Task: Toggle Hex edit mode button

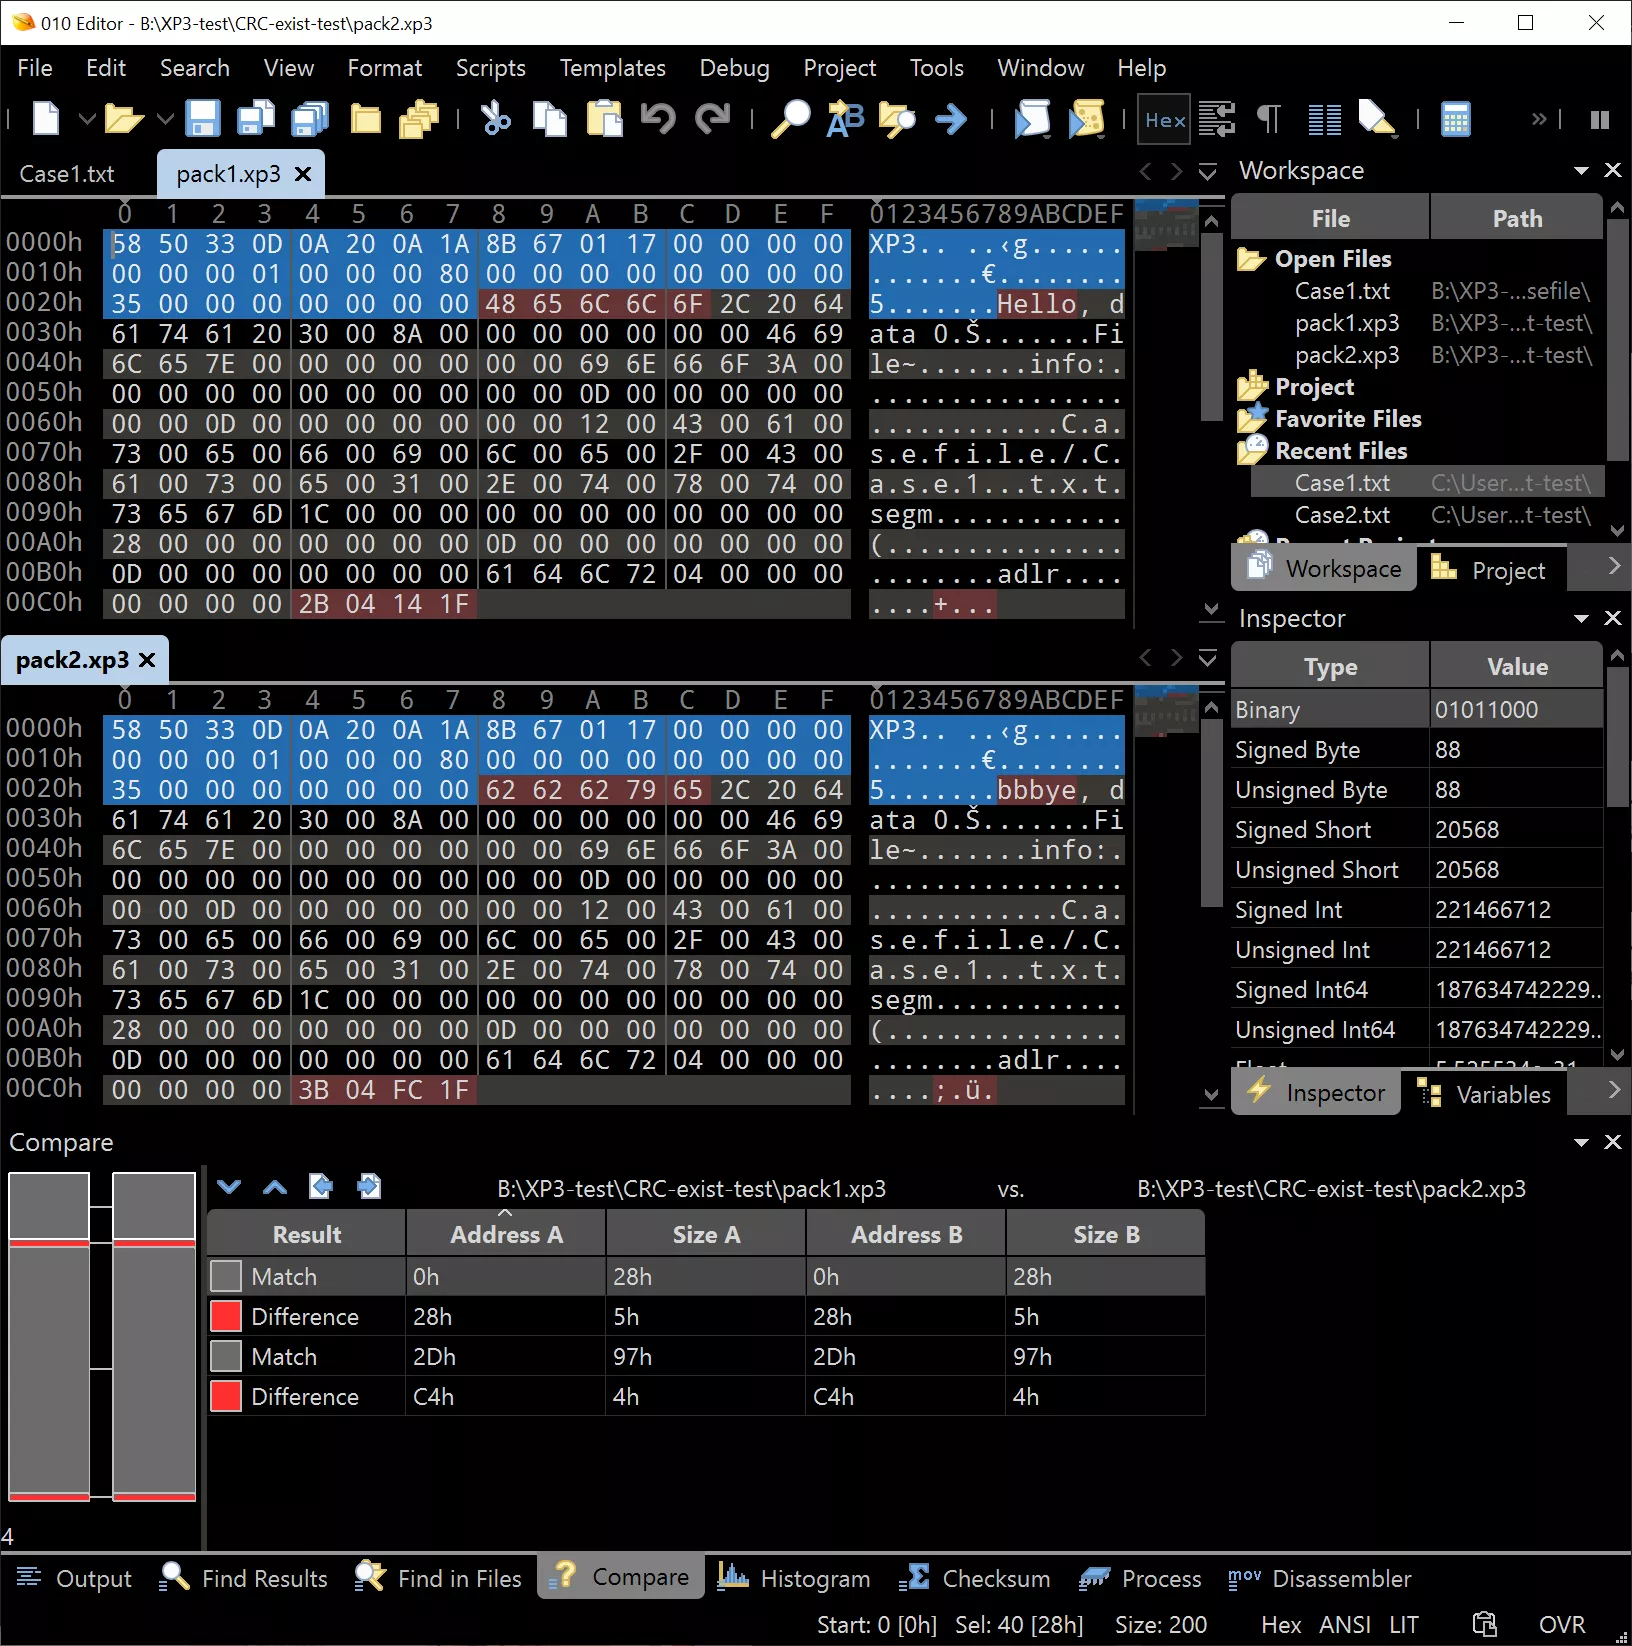Action: pos(1164,120)
